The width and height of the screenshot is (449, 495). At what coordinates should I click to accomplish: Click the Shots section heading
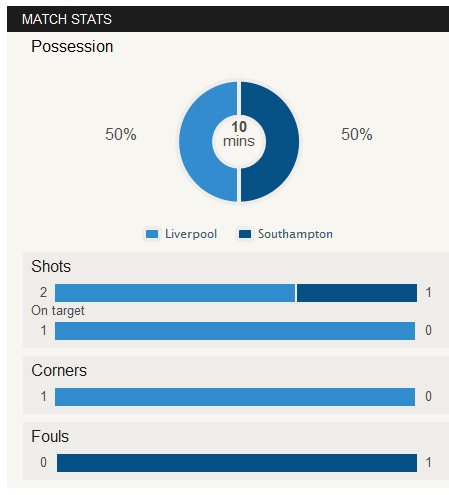51,267
